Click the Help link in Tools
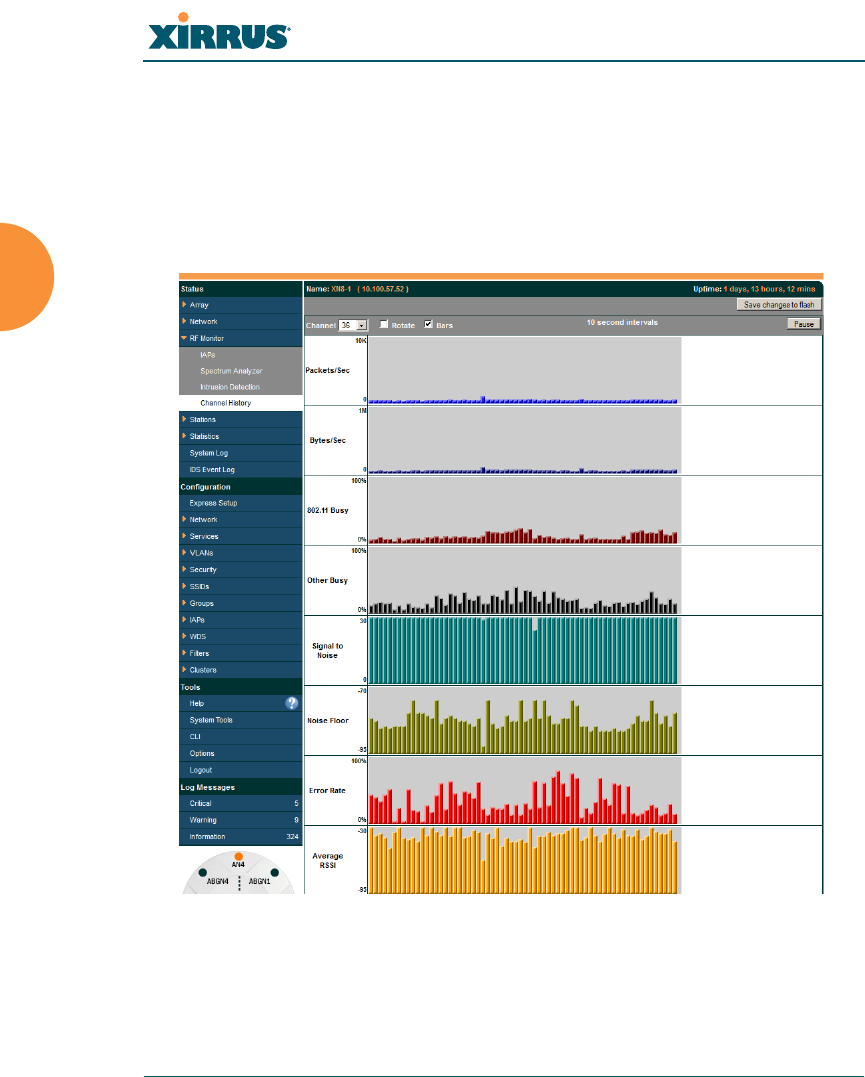This screenshot has height=1077, width=865. [196, 703]
